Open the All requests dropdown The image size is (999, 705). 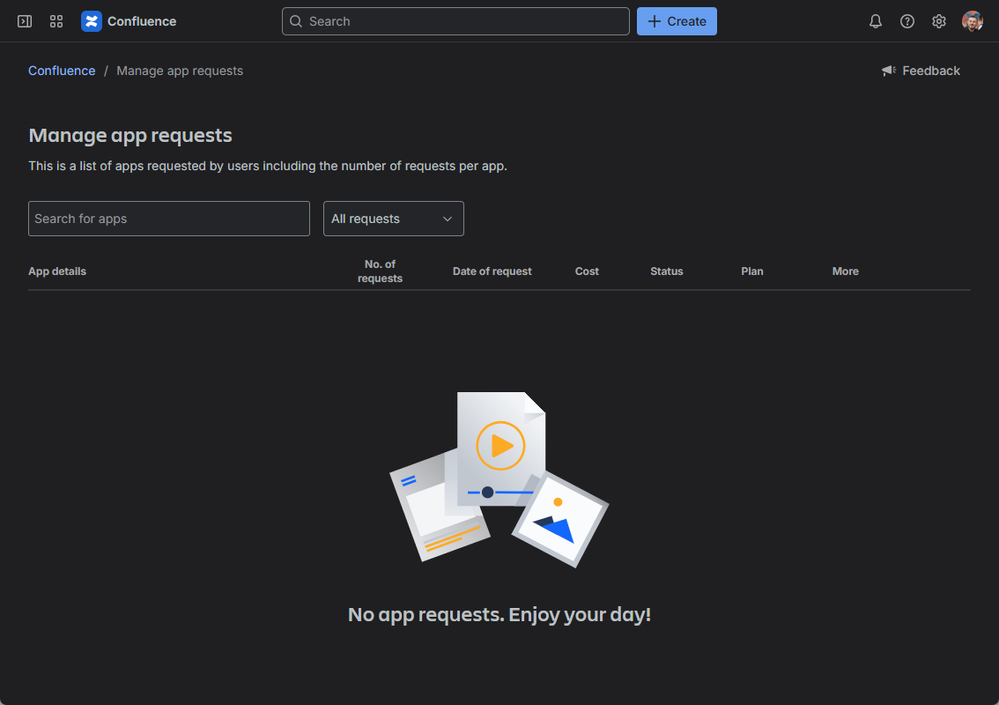point(394,218)
